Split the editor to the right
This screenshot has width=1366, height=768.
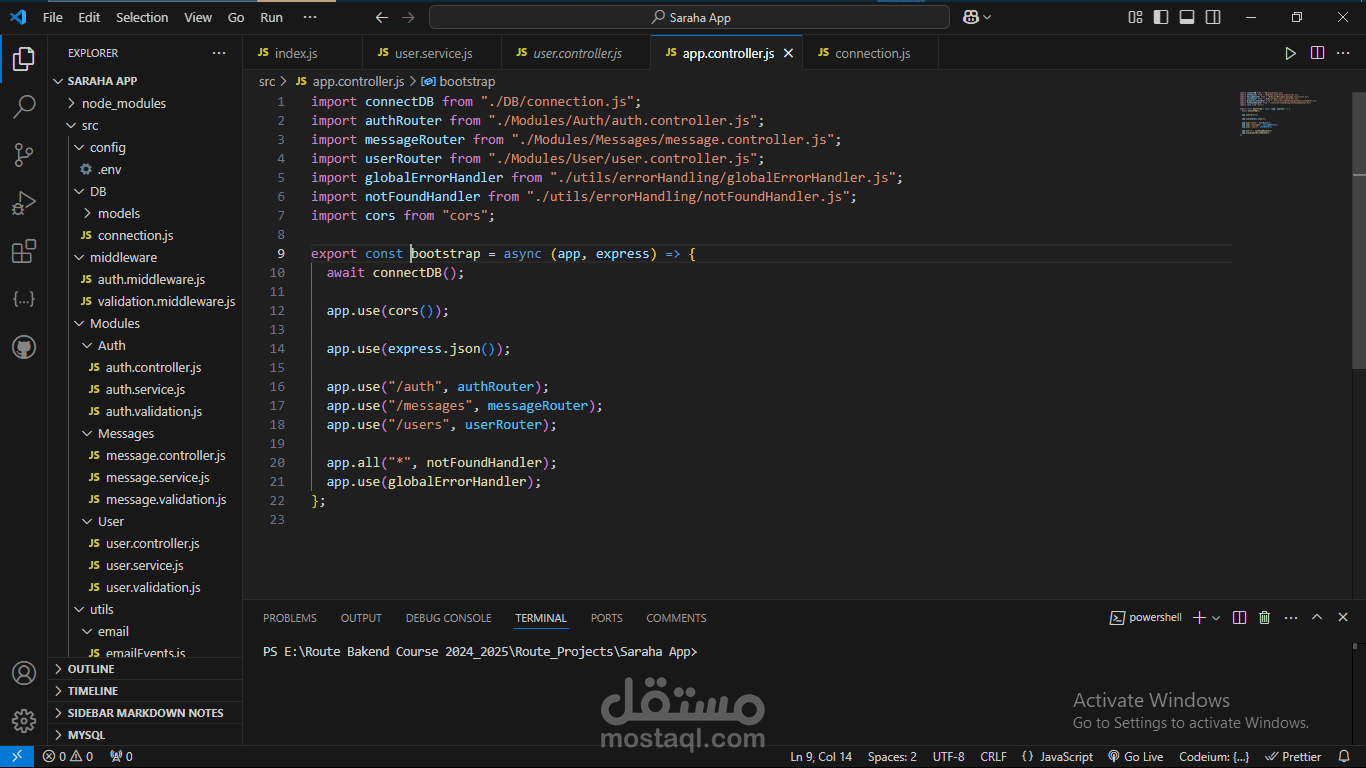pos(1317,53)
